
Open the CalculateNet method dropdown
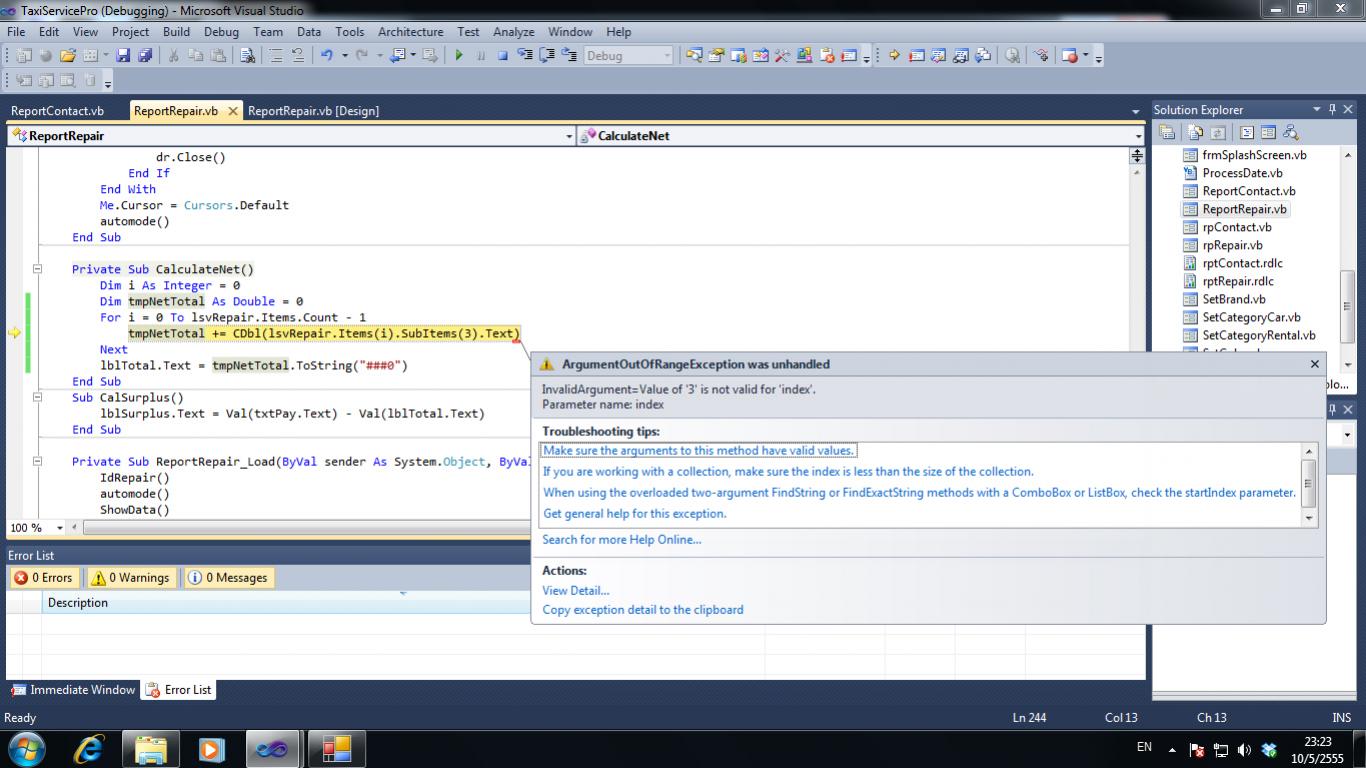[x=1138, y=136]
